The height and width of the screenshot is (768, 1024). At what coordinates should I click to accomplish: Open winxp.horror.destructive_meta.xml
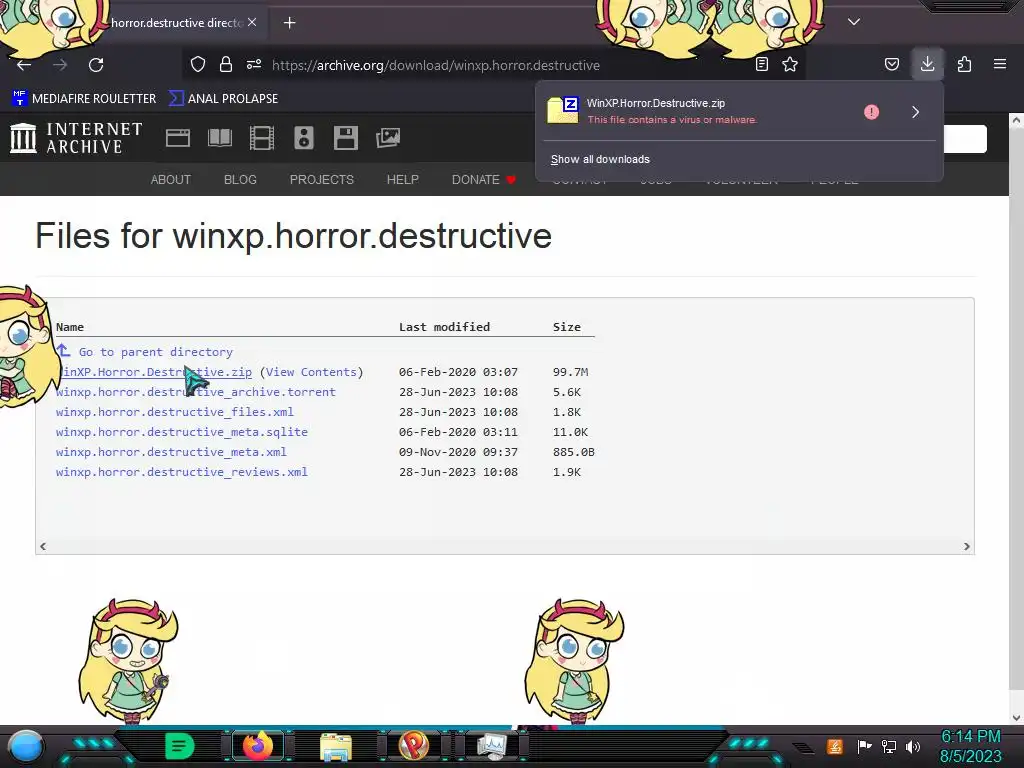(171, 452)
